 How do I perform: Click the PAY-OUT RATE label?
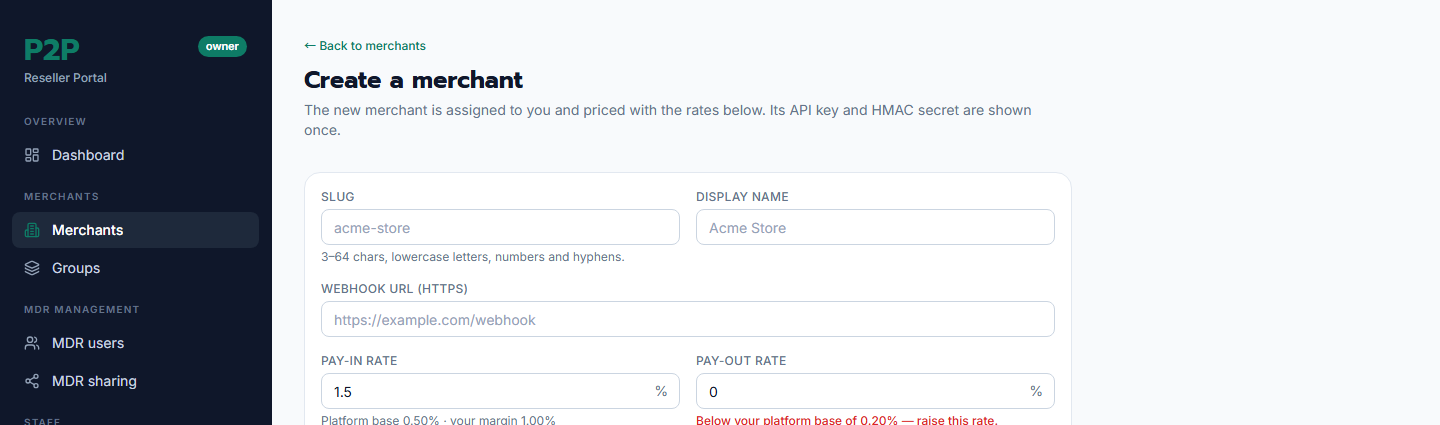click(741, 361)
